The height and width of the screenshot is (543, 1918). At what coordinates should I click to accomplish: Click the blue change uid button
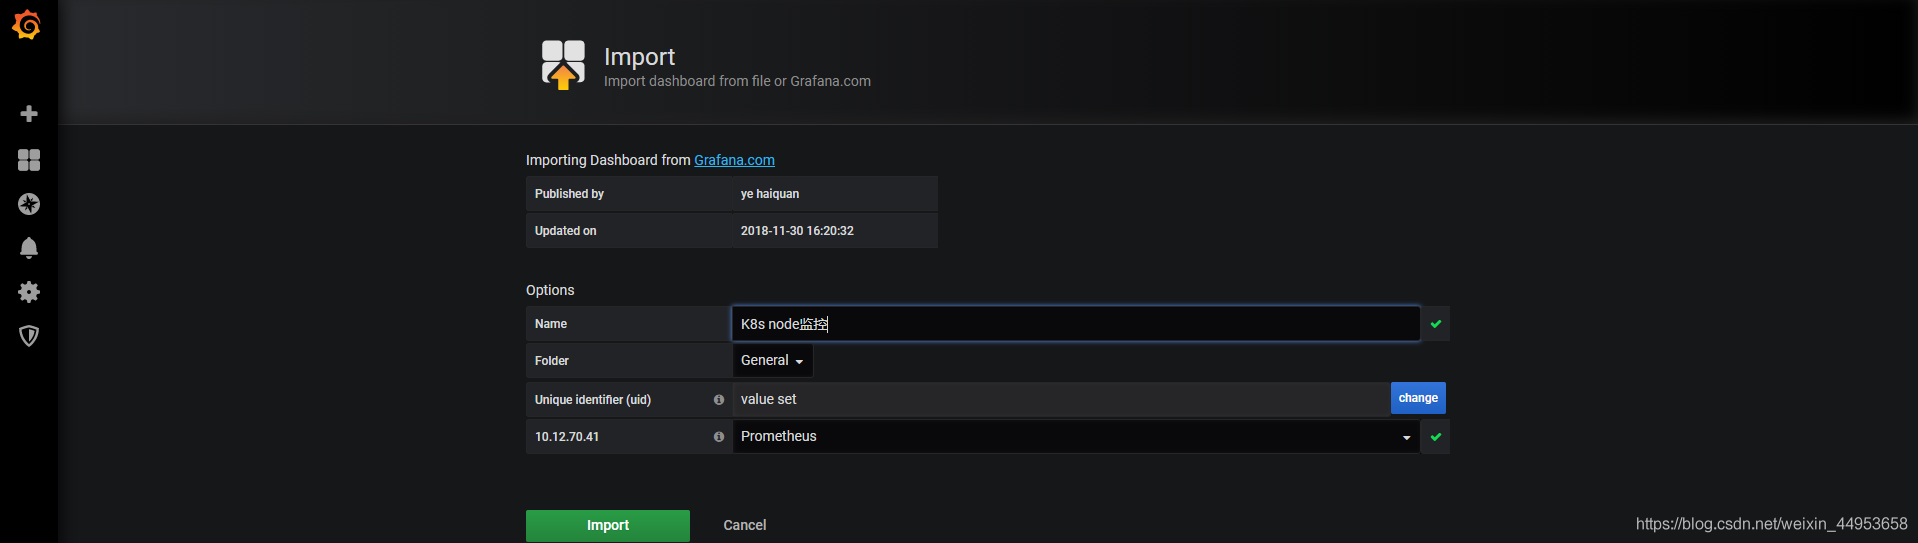point(1418,398)
